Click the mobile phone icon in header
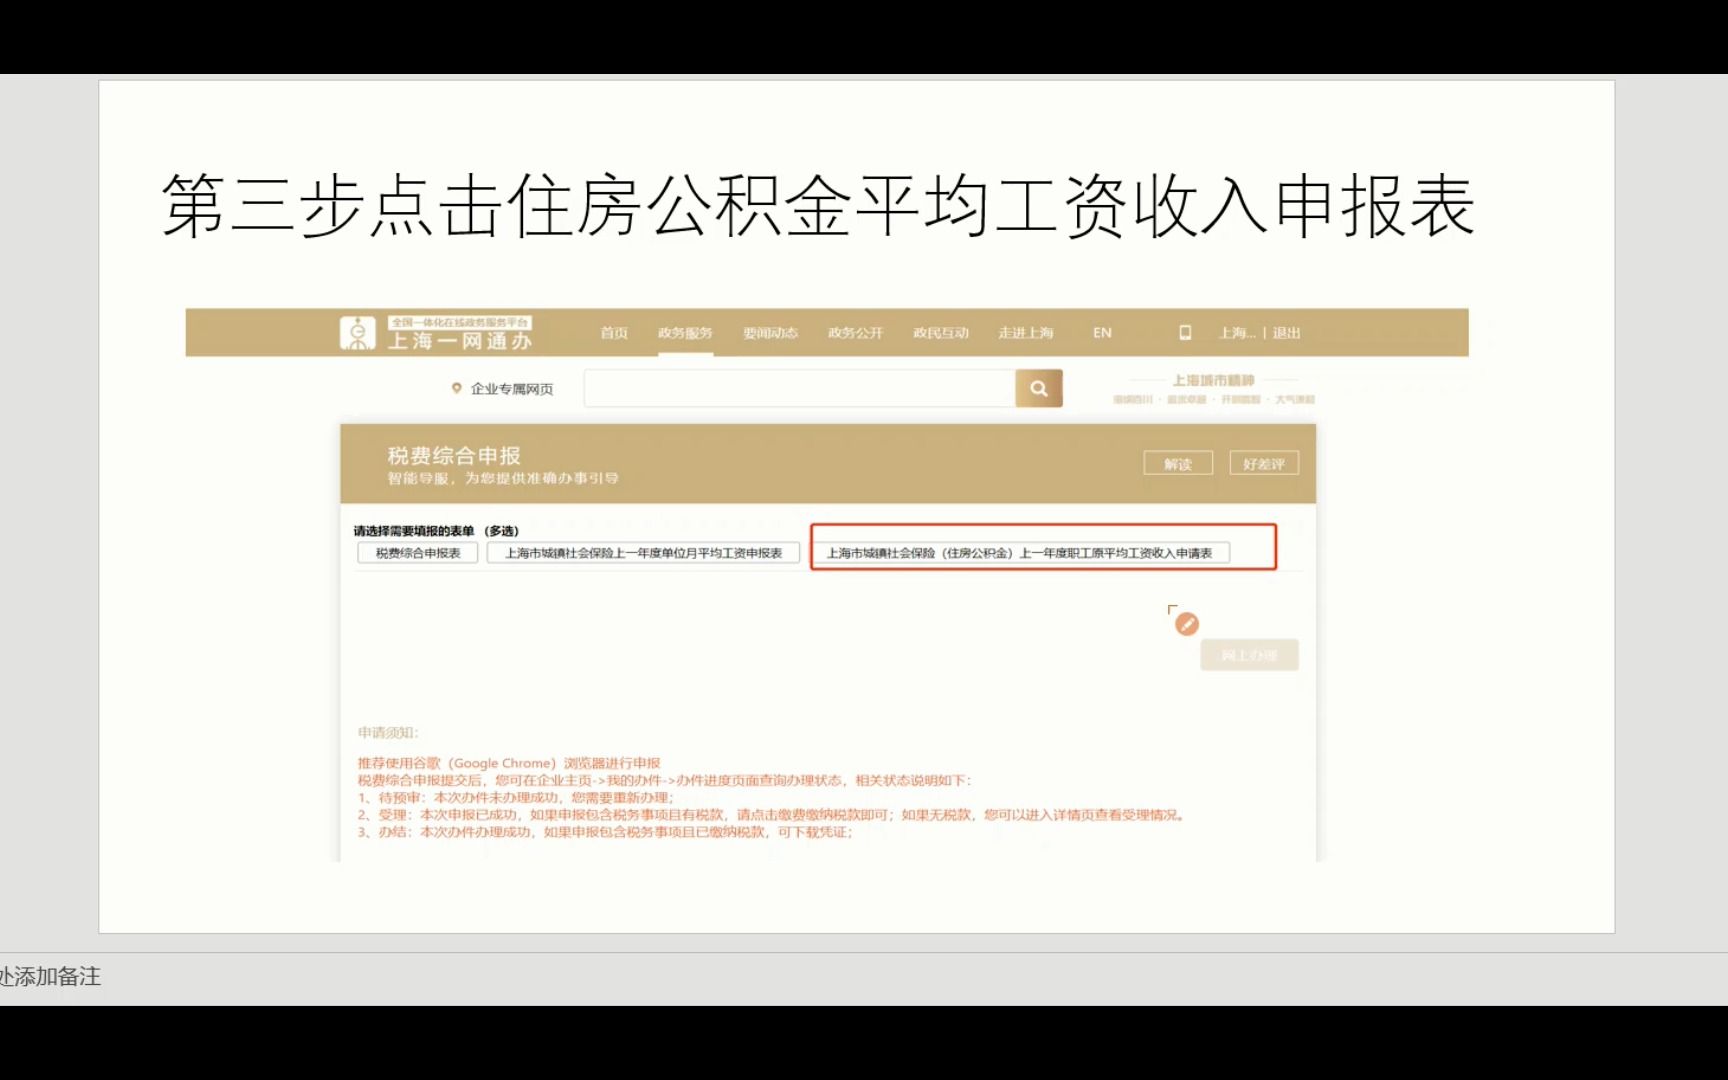The image size is (1728, 1080). (1185, 333)
